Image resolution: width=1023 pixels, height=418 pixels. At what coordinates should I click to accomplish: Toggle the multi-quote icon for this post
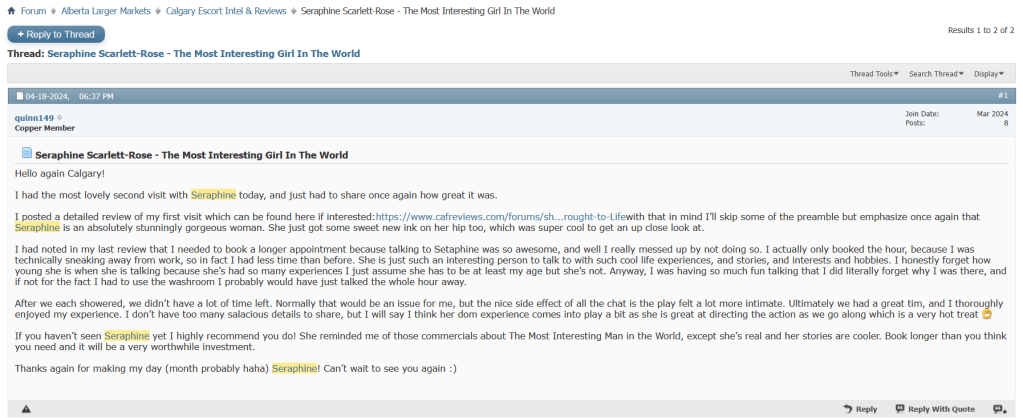[x=999, y=409]
